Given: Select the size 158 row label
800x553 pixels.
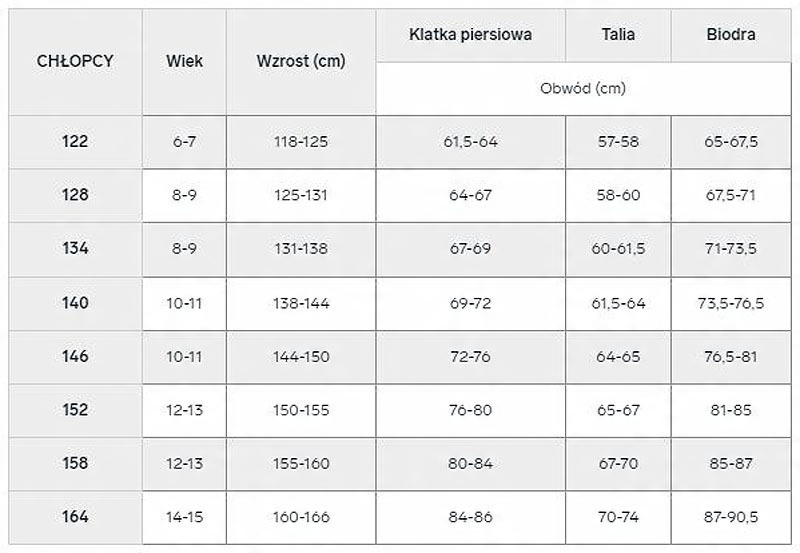Looking at the screenshot, I should pos(74,463).
